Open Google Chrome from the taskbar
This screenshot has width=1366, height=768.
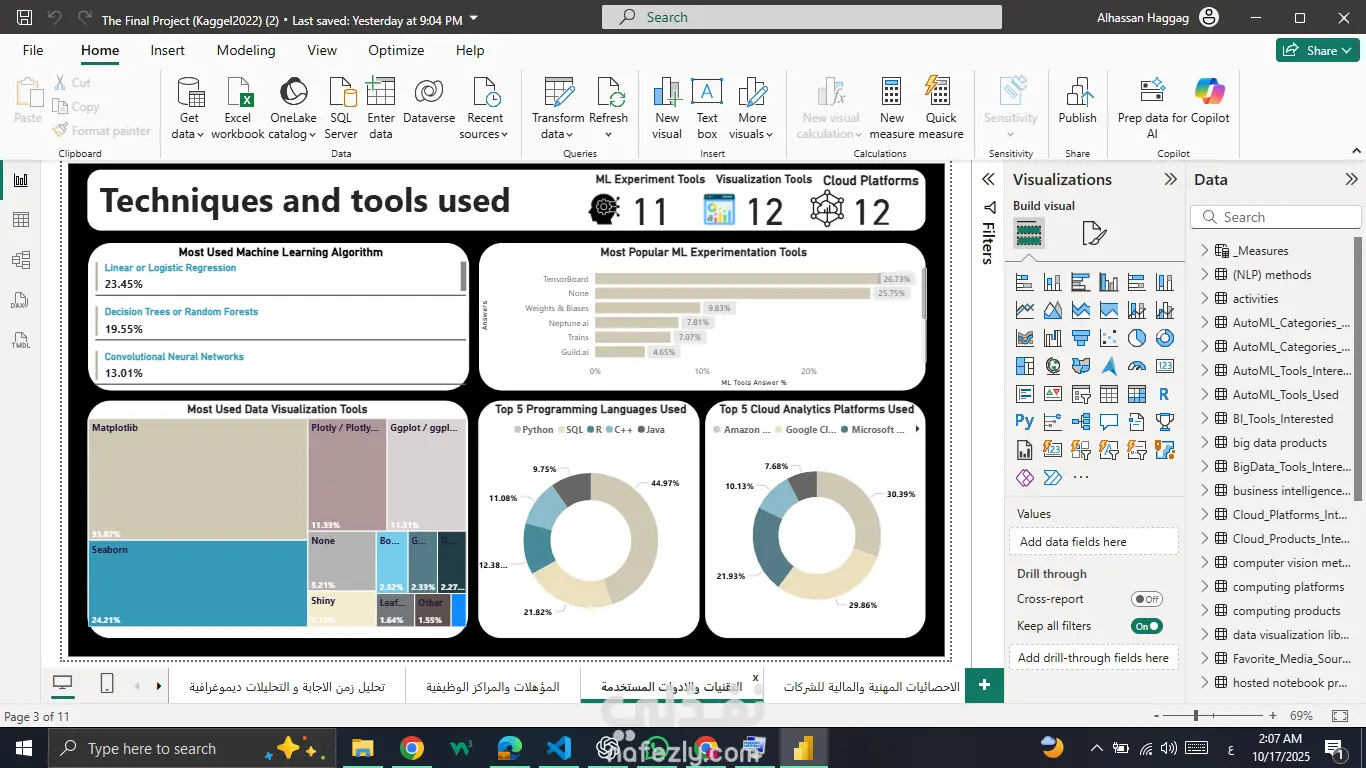[412, 748]
